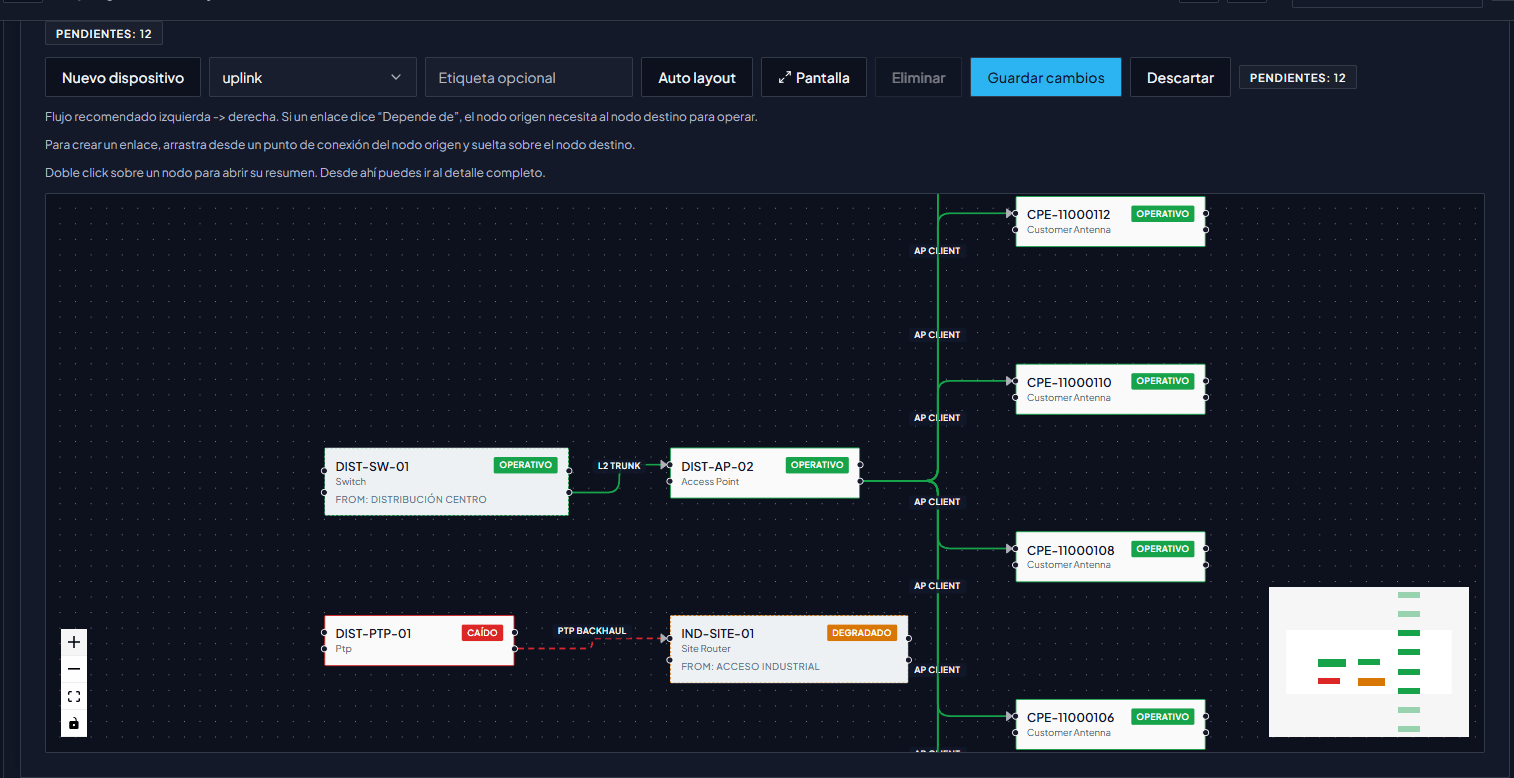This screenshot has width=1514, height=778.
Task: Click the OPERATIVO badge on DIST-SW-01
Action: coord(526,465)
